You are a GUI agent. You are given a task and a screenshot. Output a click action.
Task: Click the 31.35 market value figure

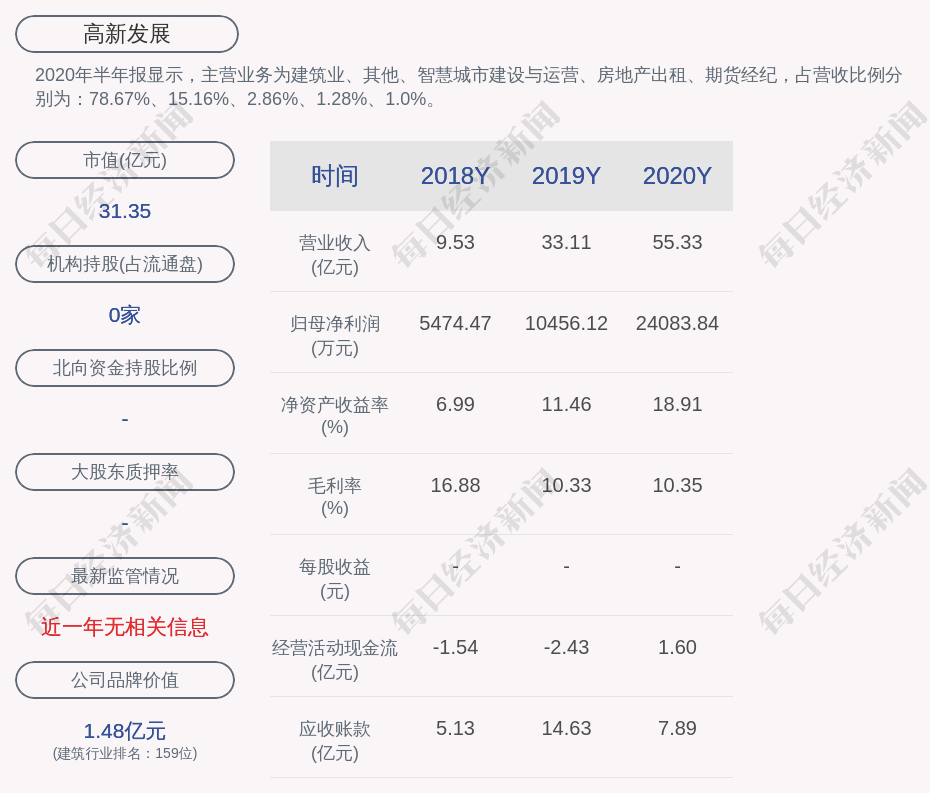(125, 211)
